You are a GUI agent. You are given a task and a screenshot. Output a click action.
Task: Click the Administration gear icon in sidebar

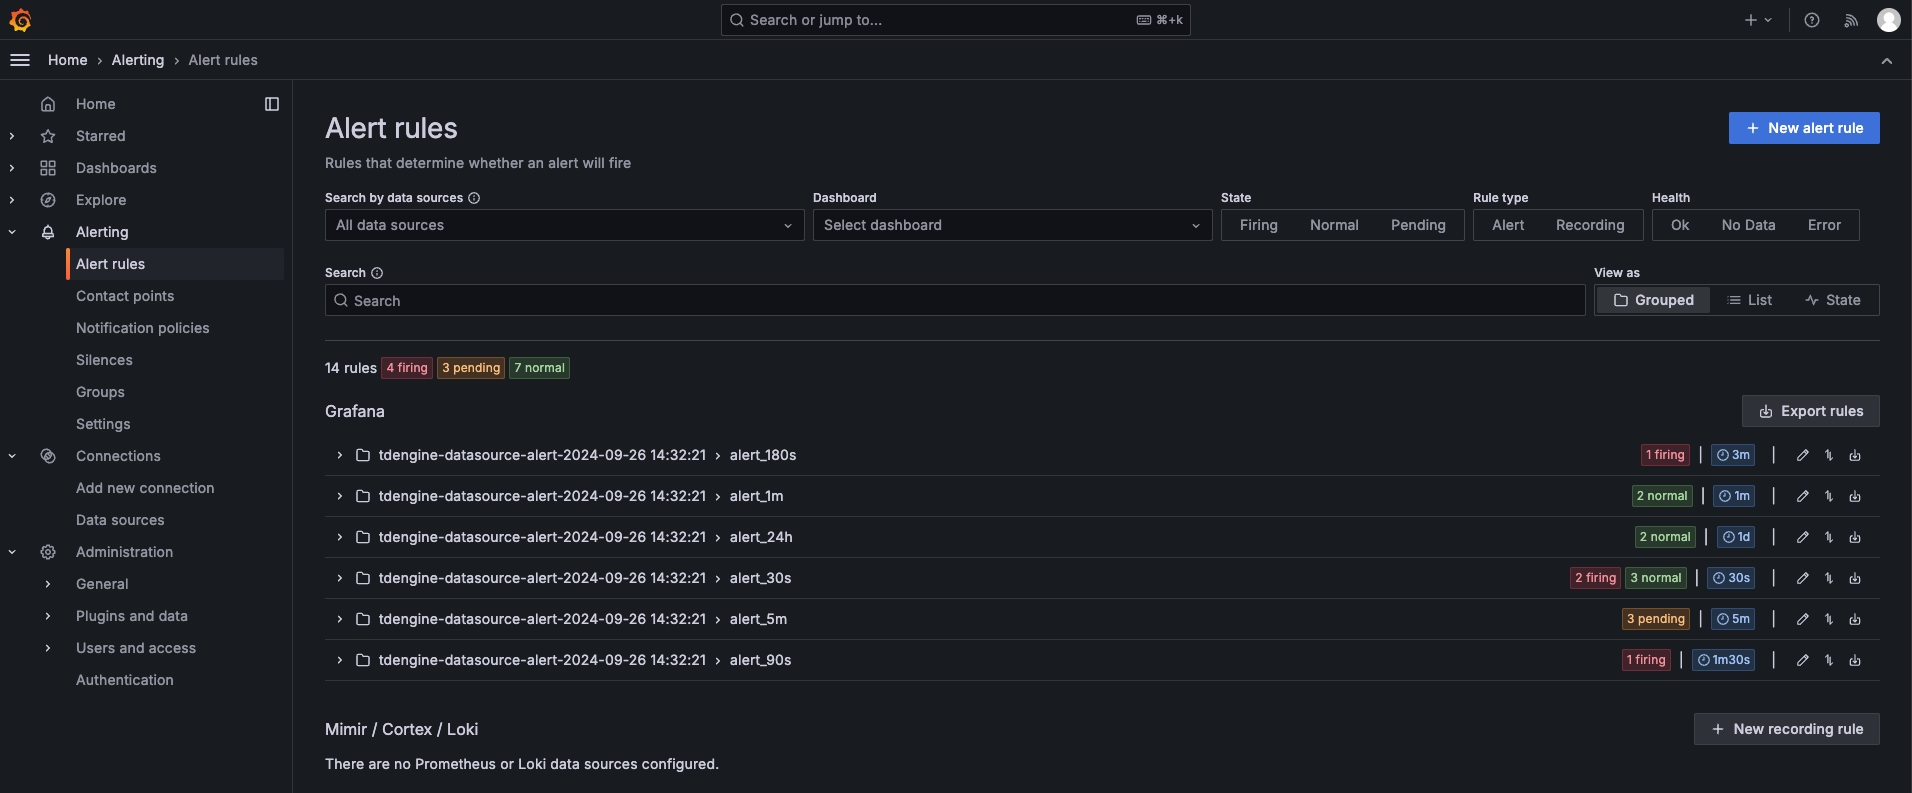click(48, 552)
